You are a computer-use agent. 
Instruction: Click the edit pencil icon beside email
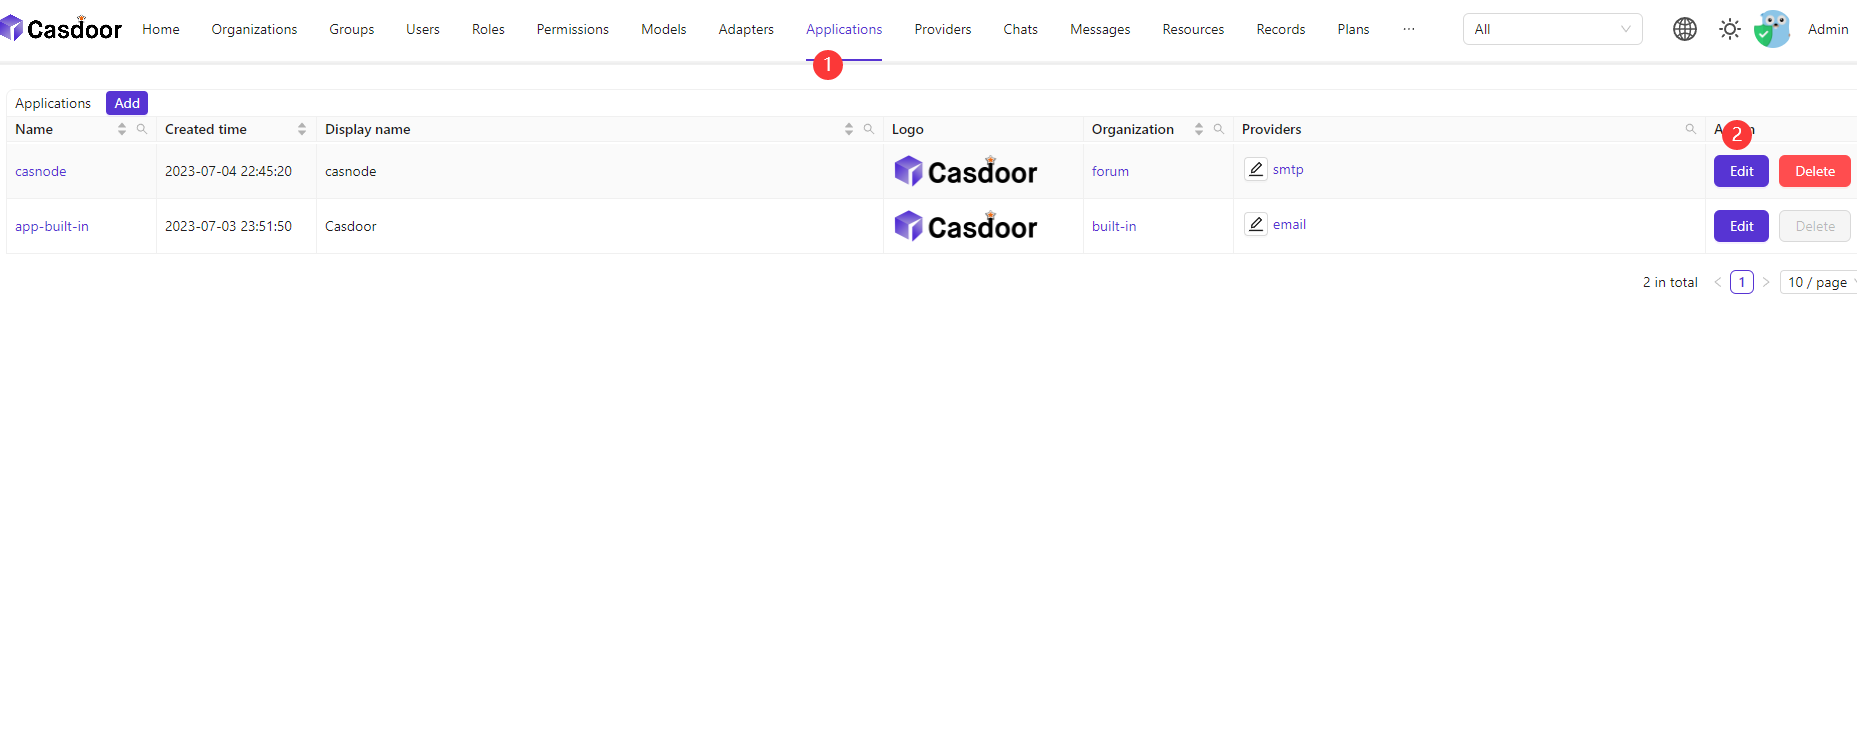pos(1256,224)
